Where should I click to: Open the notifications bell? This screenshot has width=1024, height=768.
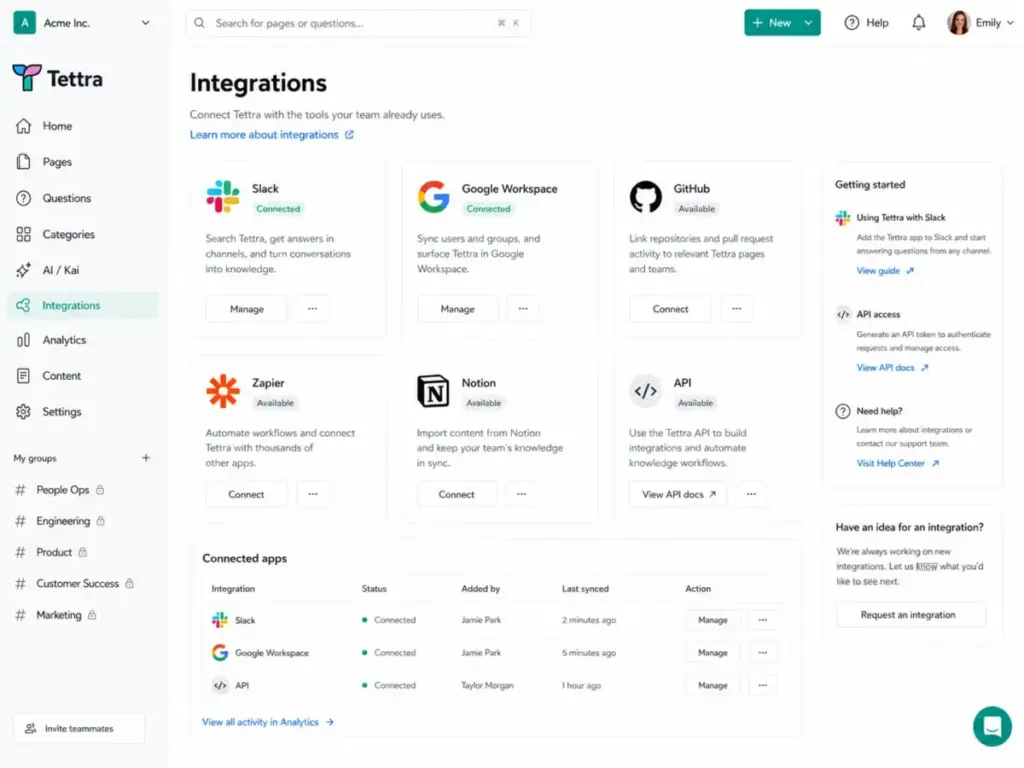pyautogui.click(x=918, y=23)
